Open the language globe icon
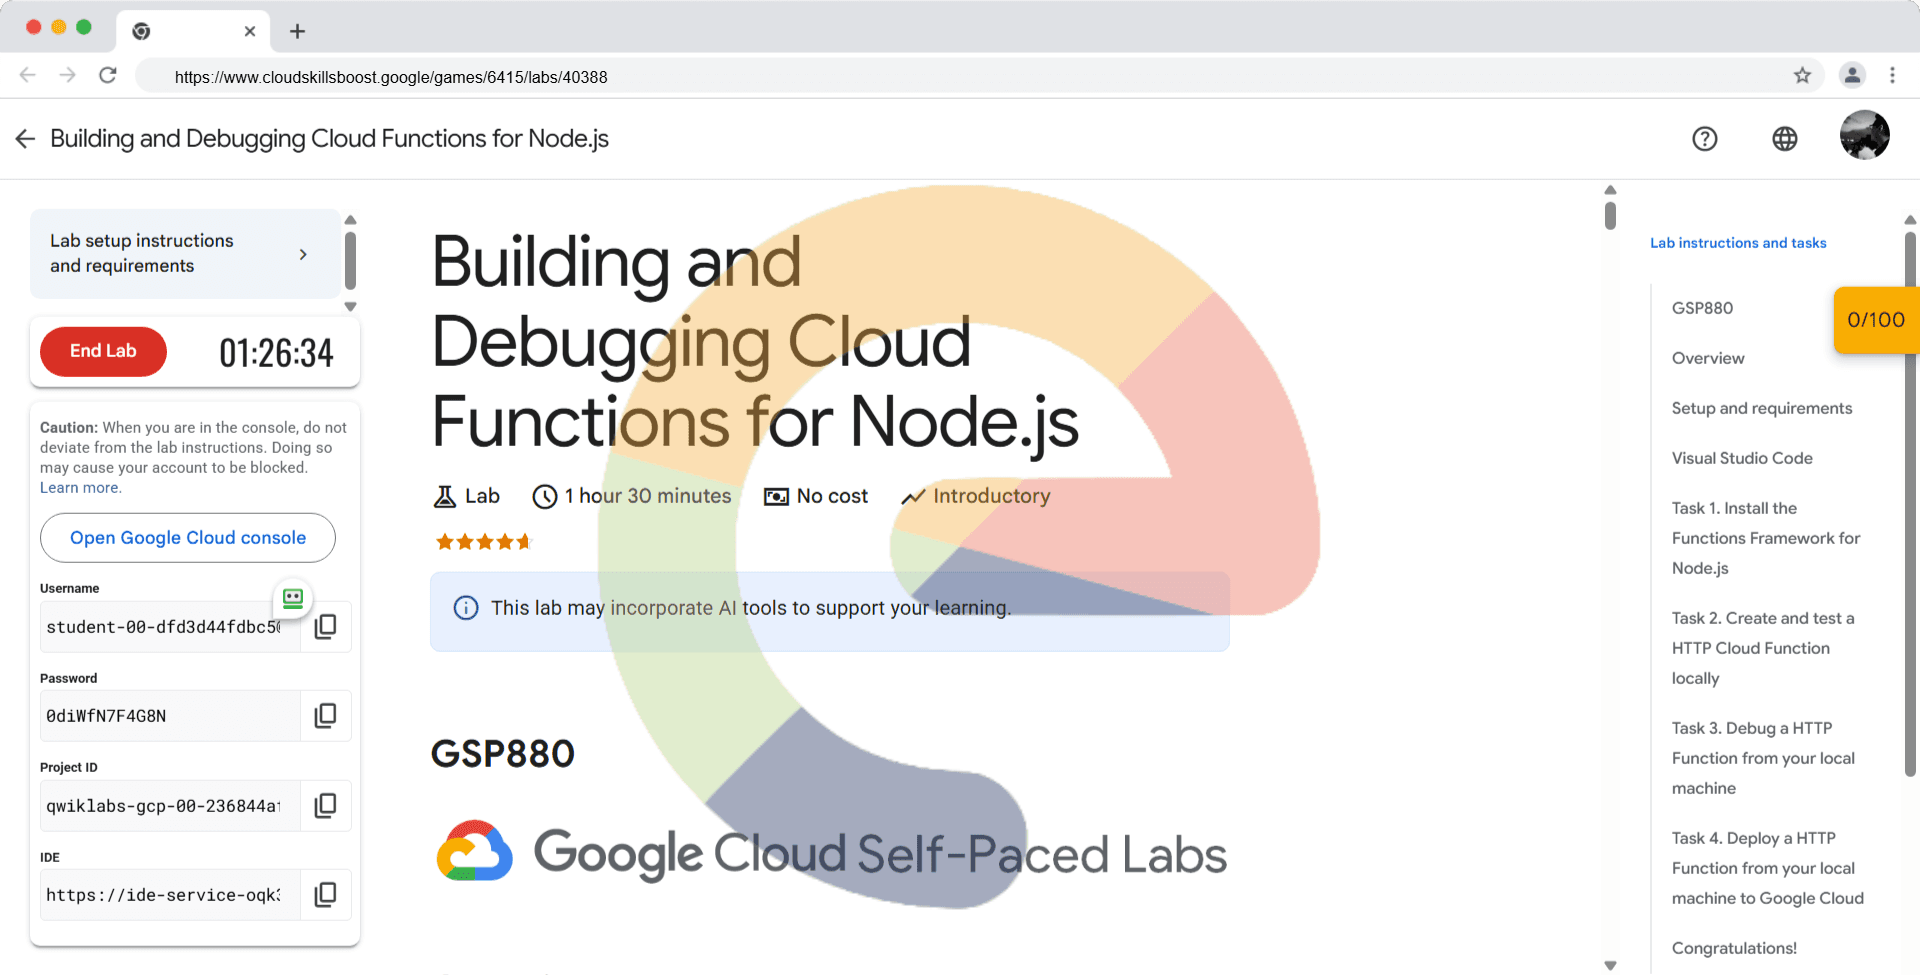The width and height of the screenshot is (1920, 975). tap(1785, 139)
